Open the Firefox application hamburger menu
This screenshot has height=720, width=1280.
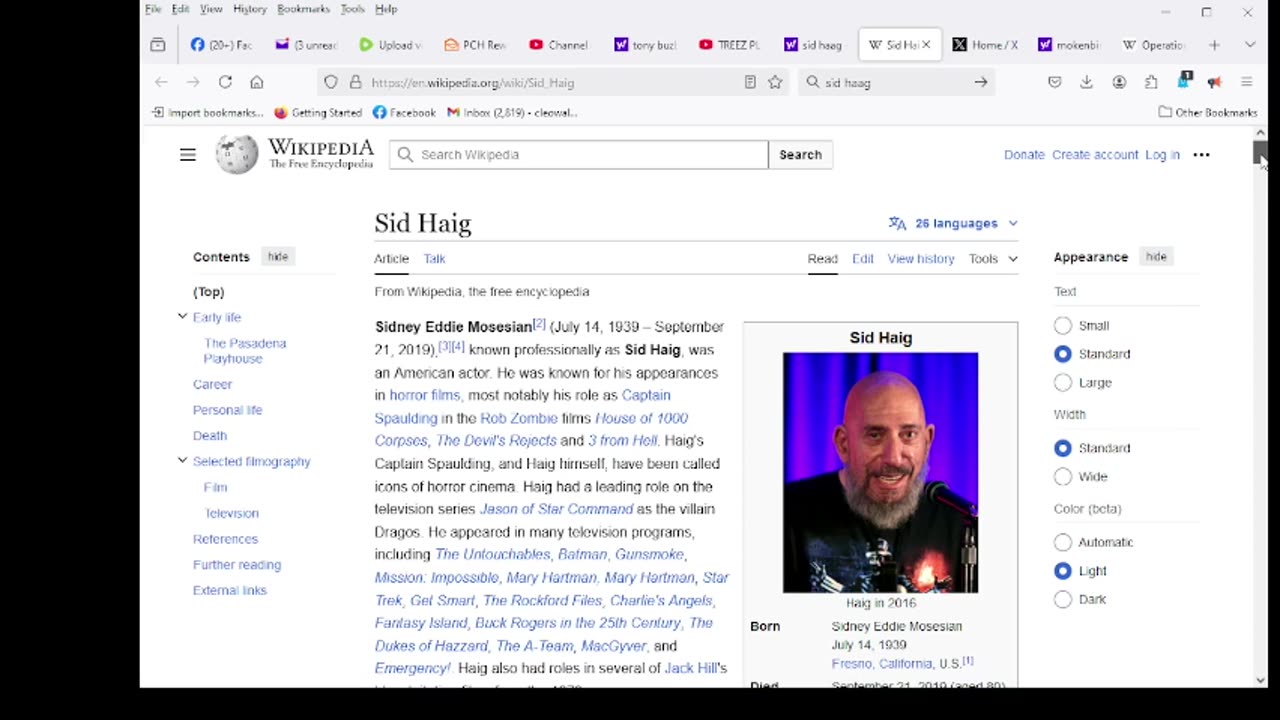click(x=1246, y=83)
